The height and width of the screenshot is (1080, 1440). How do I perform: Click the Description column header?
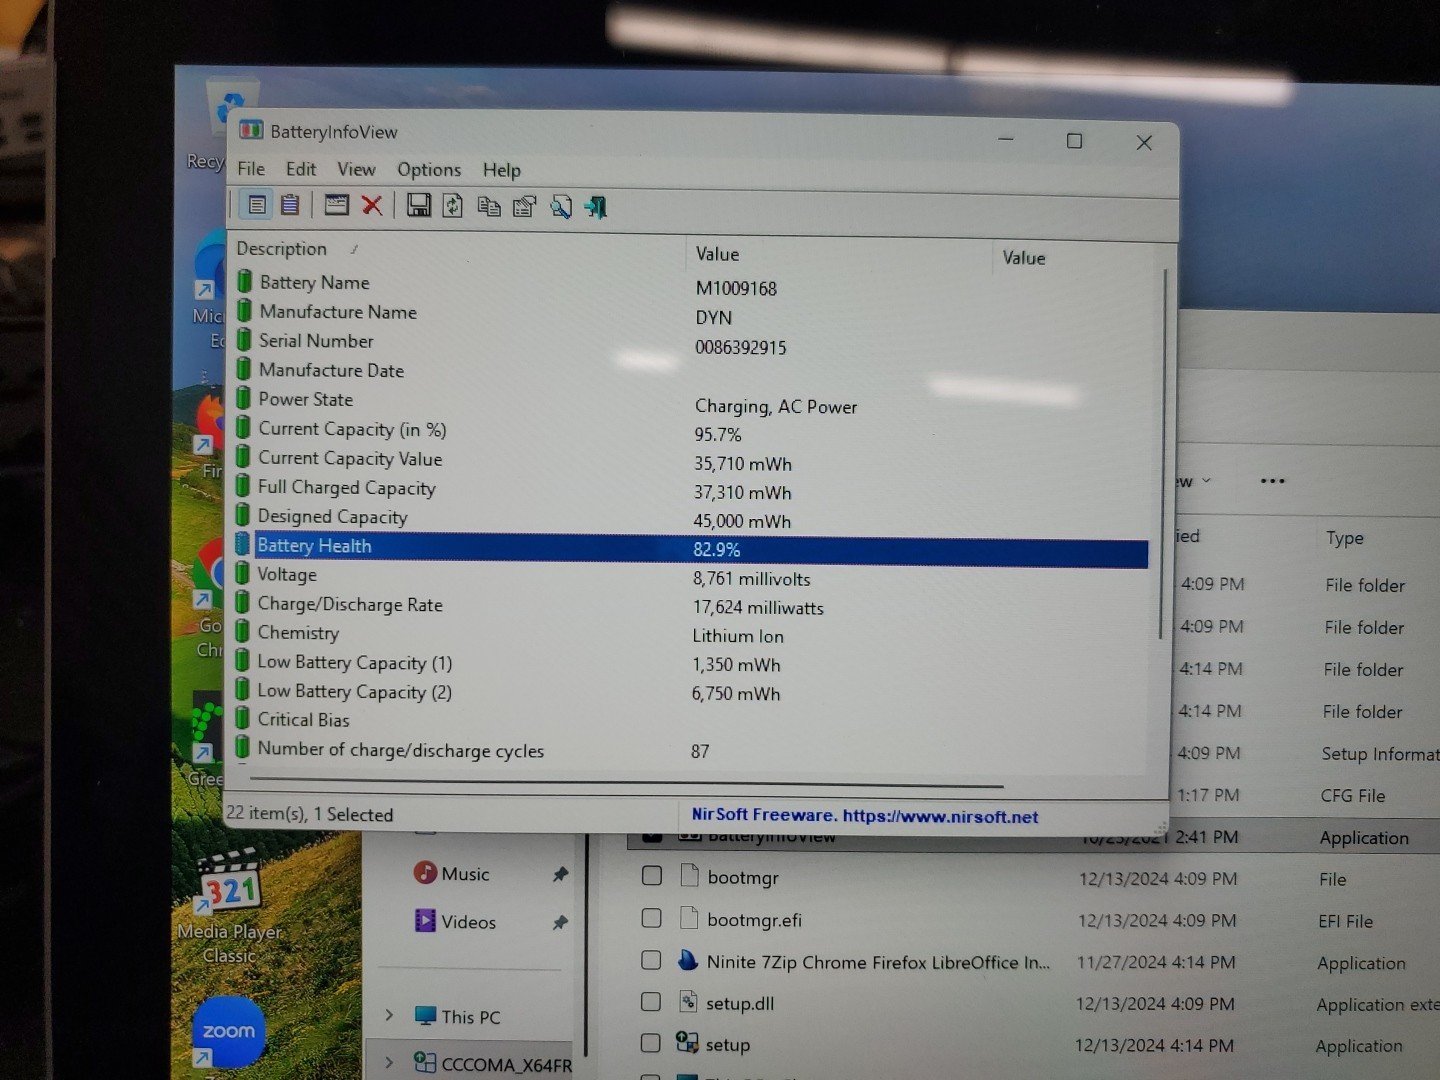click(459, 249)
